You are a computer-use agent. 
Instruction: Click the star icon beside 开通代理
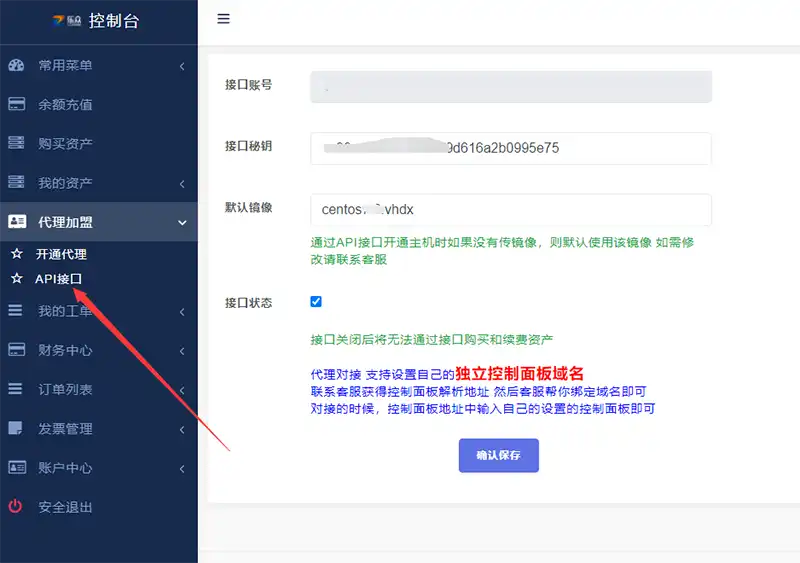[x=16, y=254]
